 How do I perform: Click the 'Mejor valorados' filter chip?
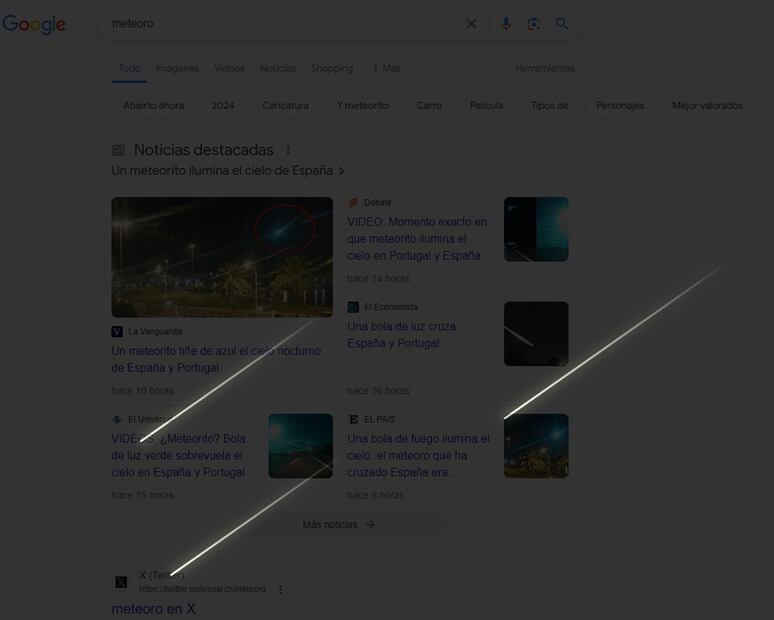(707, 105)
